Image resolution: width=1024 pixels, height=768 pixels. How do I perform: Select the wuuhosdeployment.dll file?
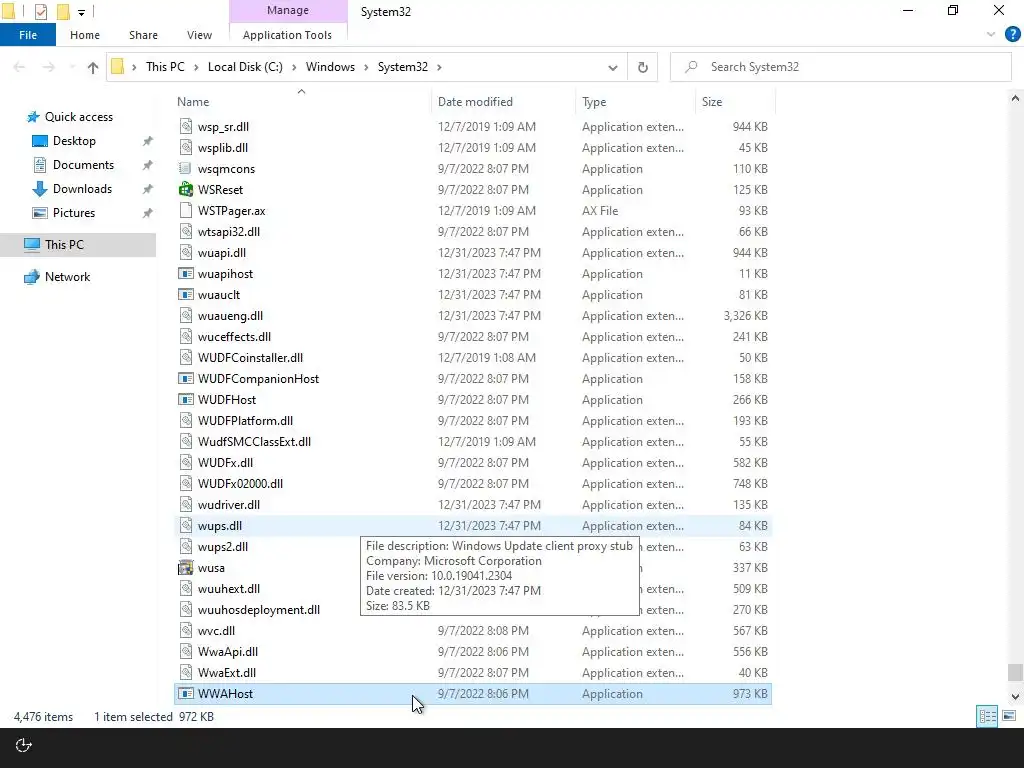[259, 610]
